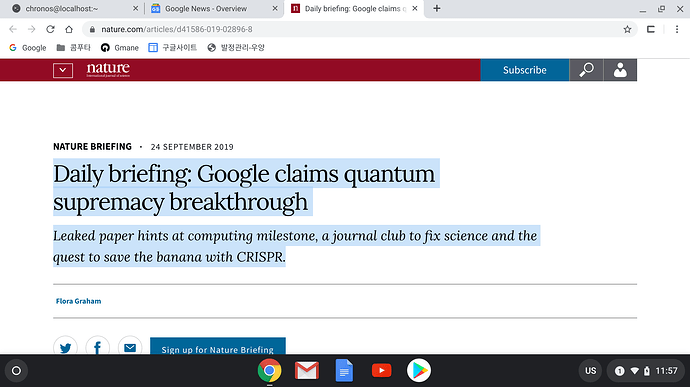690x387 pixels.
Task: Click the nature logo
Action: [108, 70]
